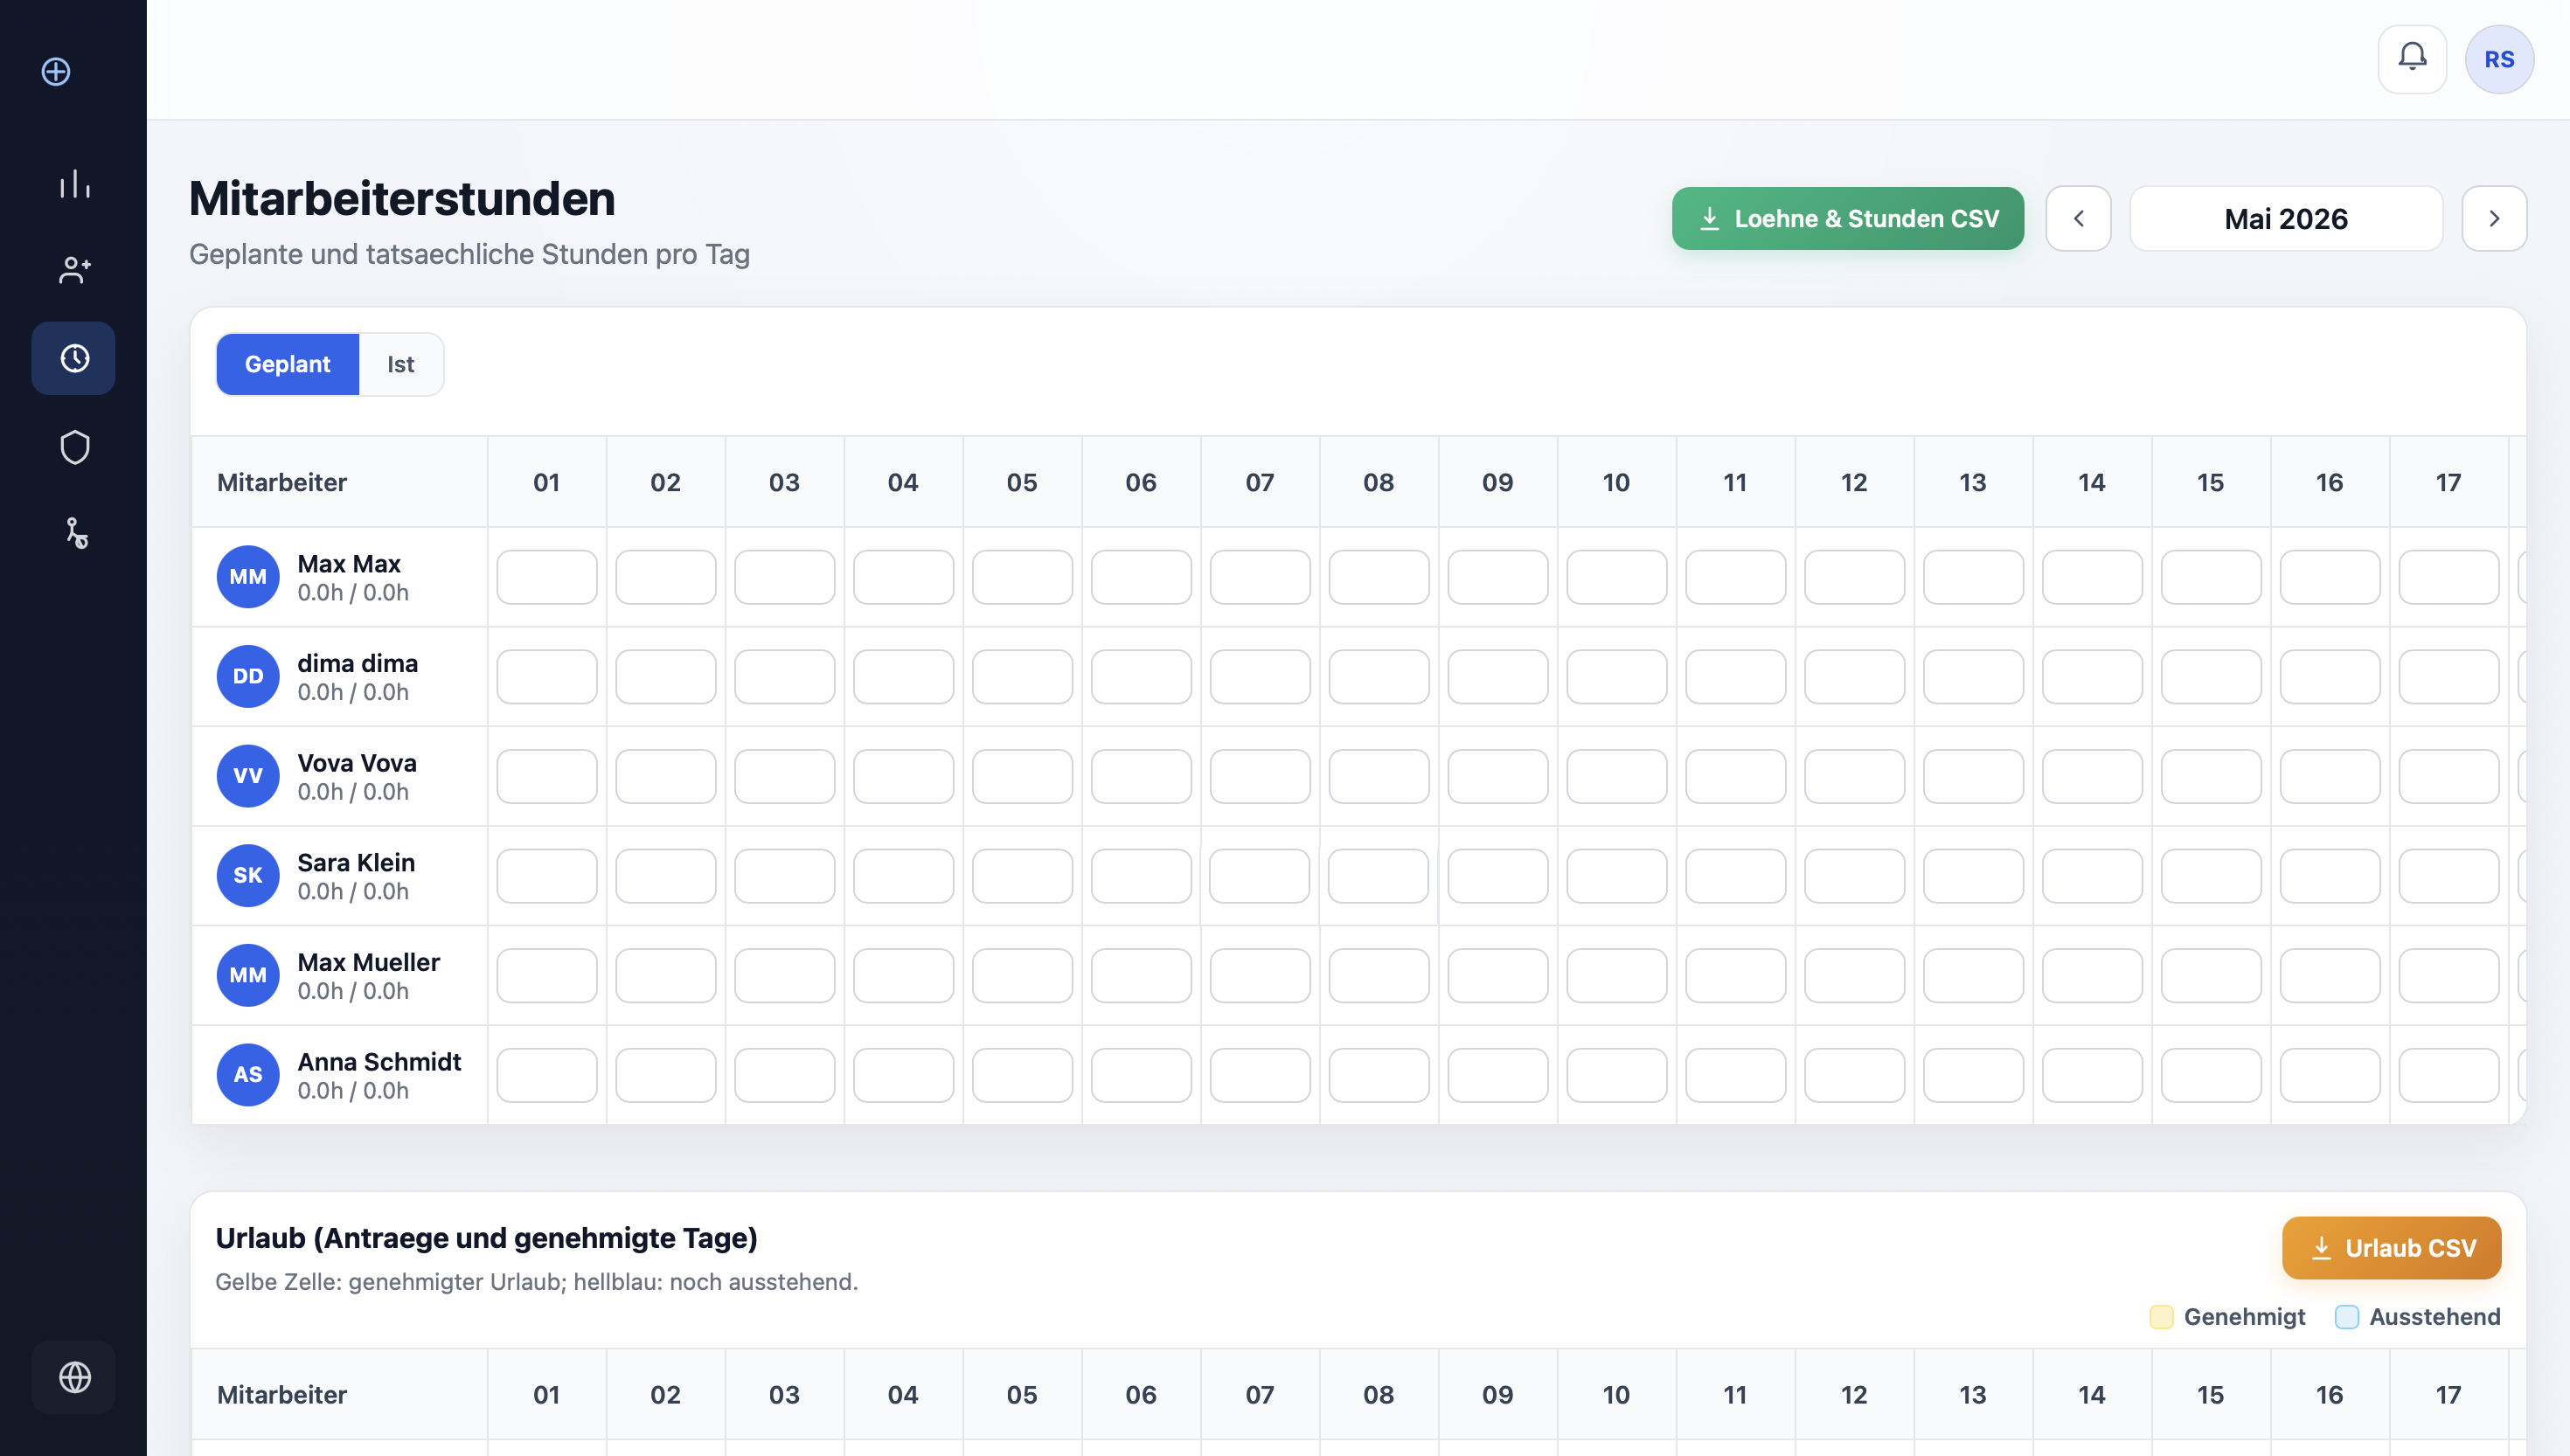Click Vova Vova's hours cell for day 10
The image size is (2570, 1456).
pos(1616,776)
